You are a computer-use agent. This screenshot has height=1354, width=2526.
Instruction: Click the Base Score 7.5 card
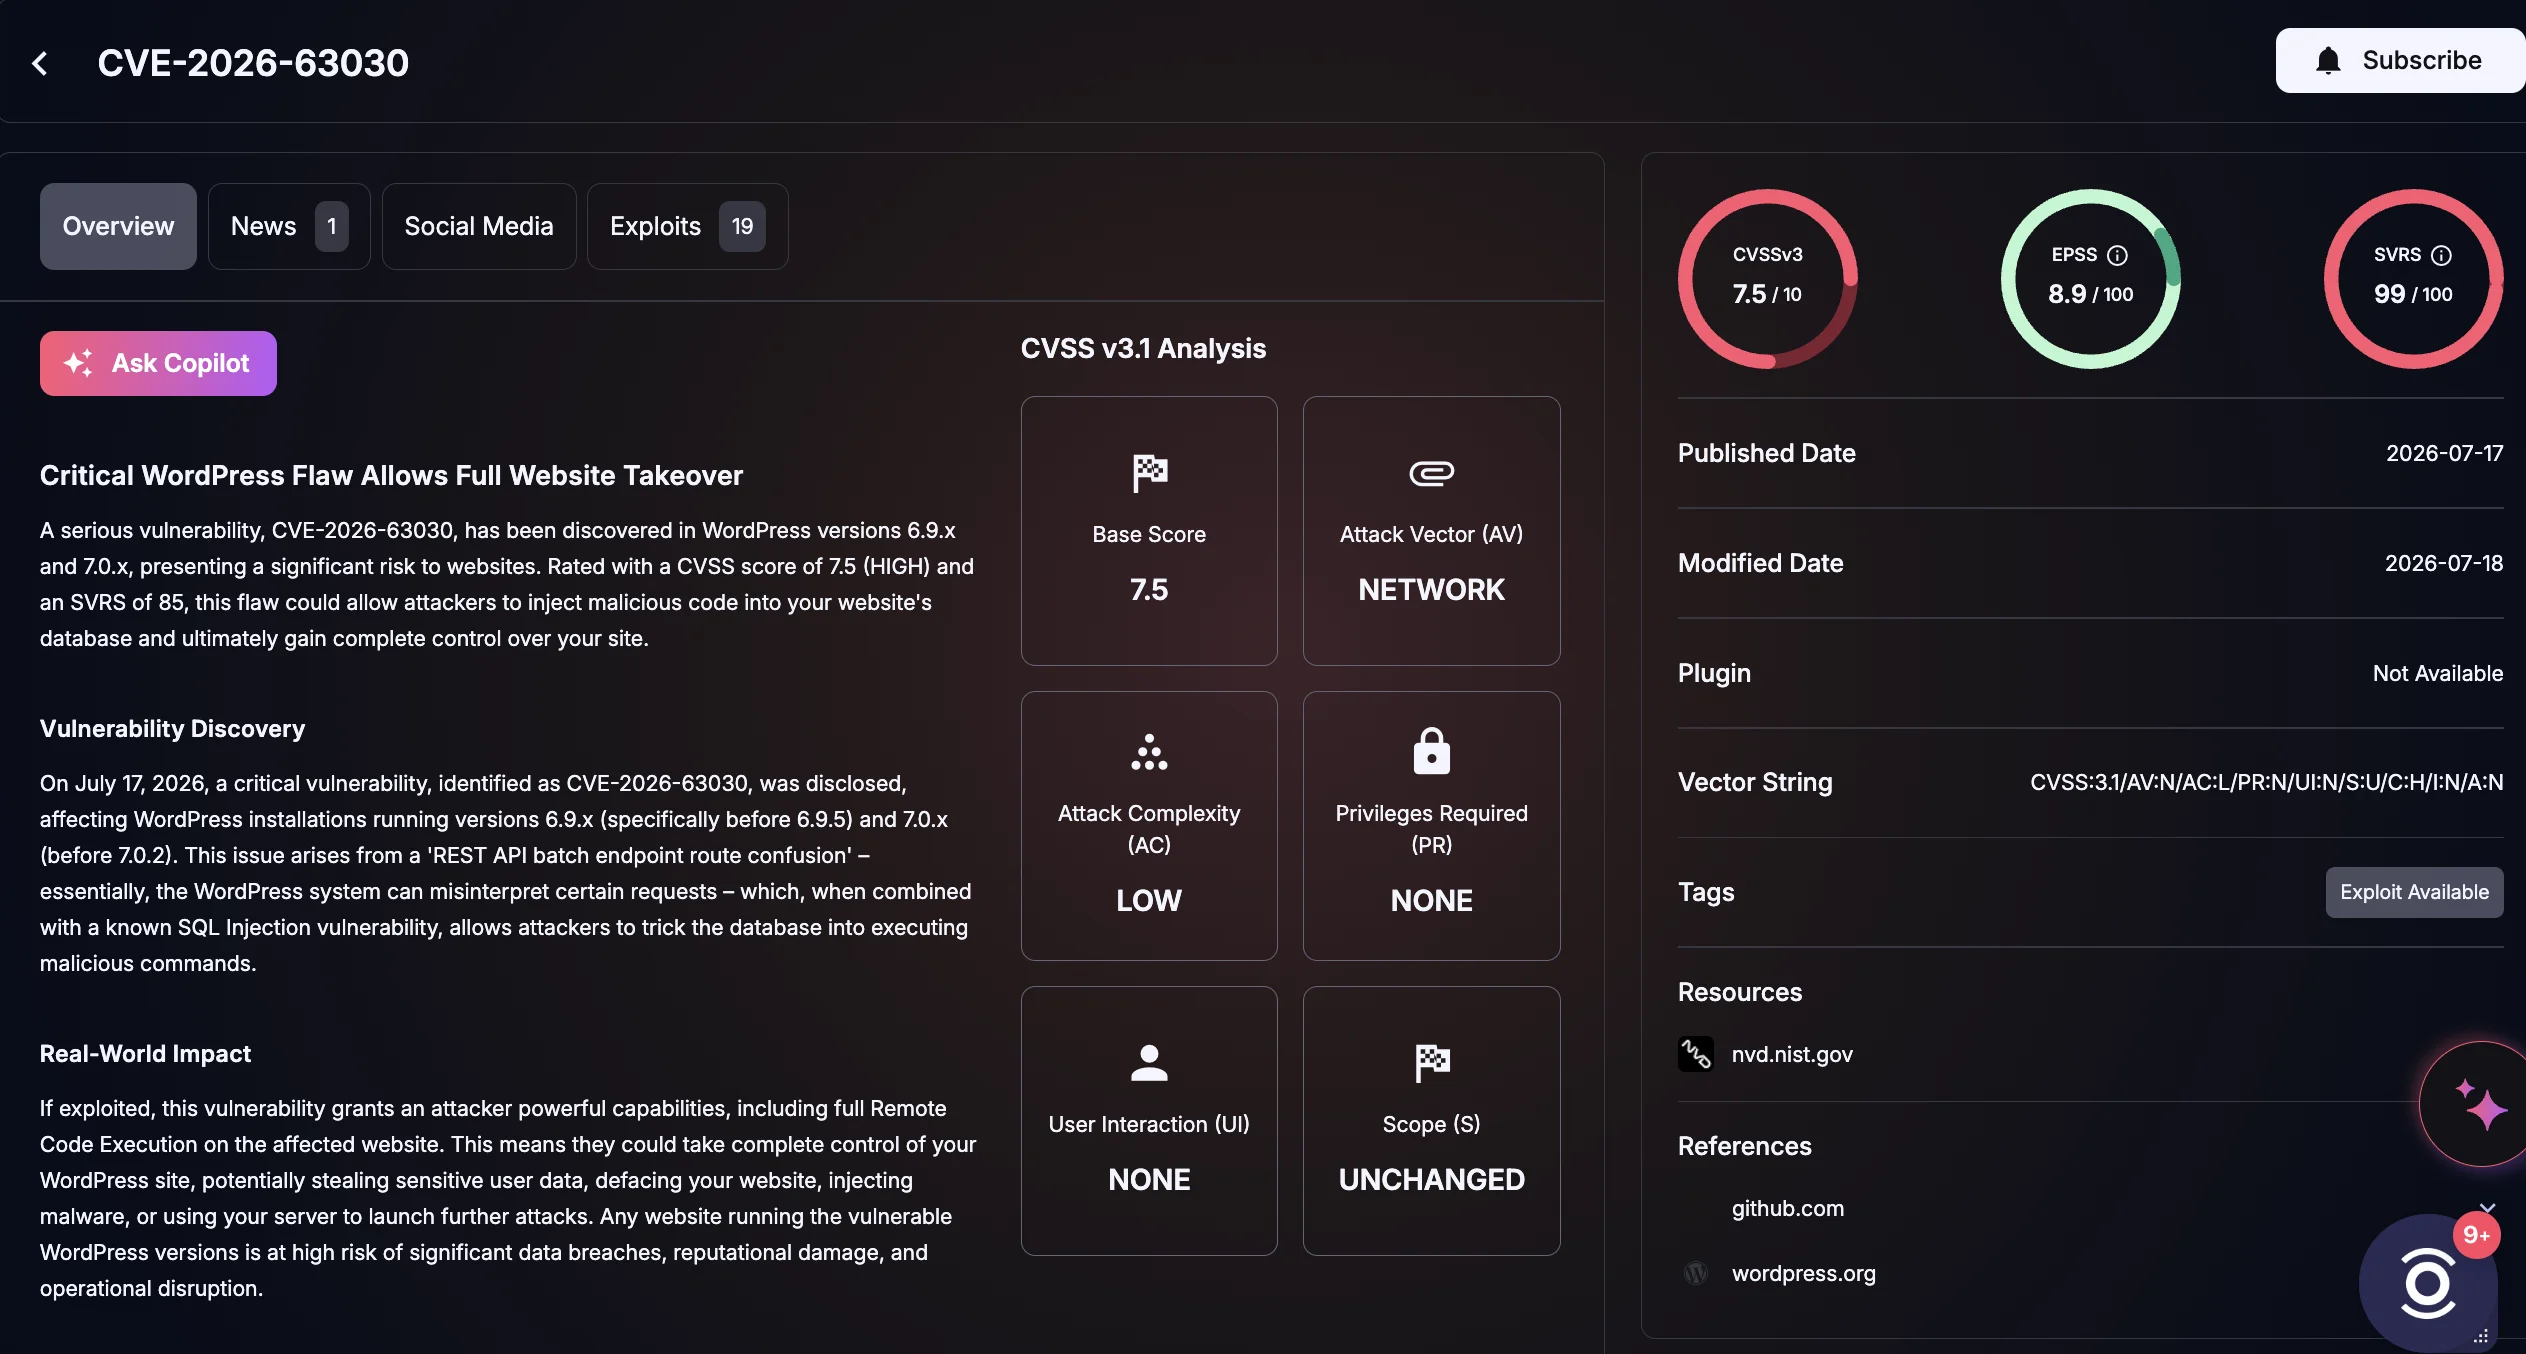(x=1149, y=531)
